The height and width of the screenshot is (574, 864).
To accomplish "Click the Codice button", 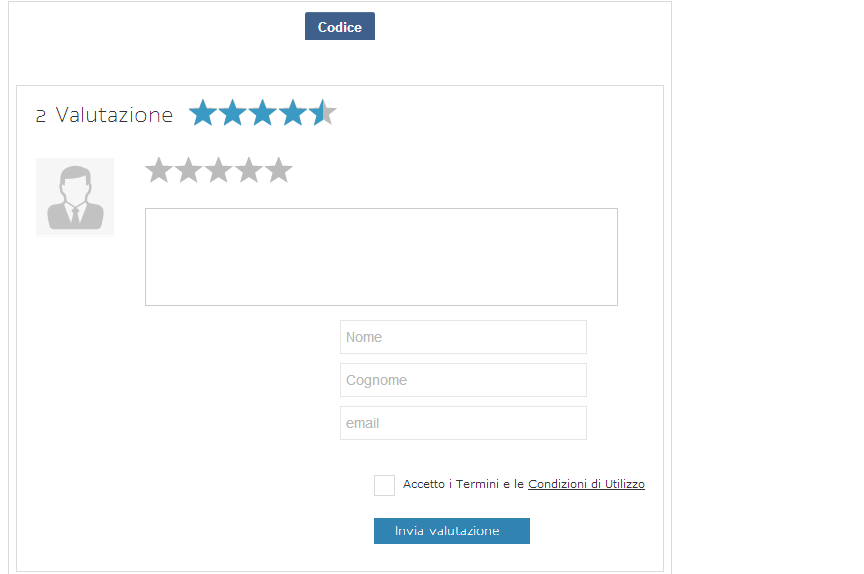I will [340, 26].
